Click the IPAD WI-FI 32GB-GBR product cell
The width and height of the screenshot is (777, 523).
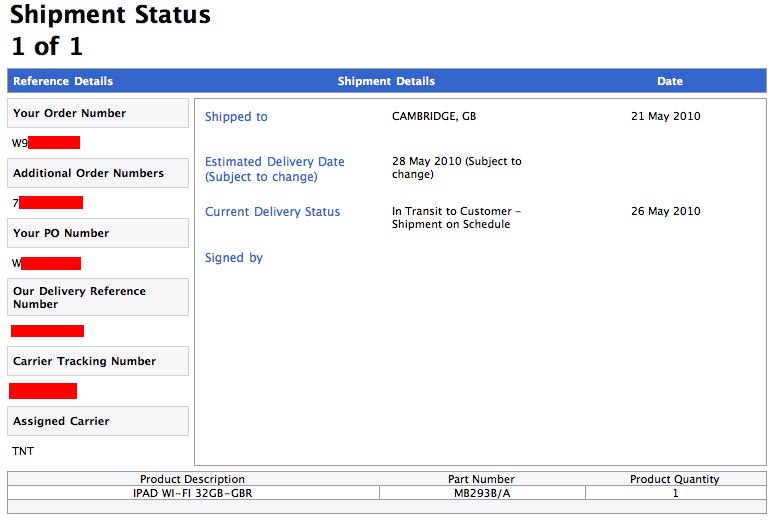pos(192,493)
